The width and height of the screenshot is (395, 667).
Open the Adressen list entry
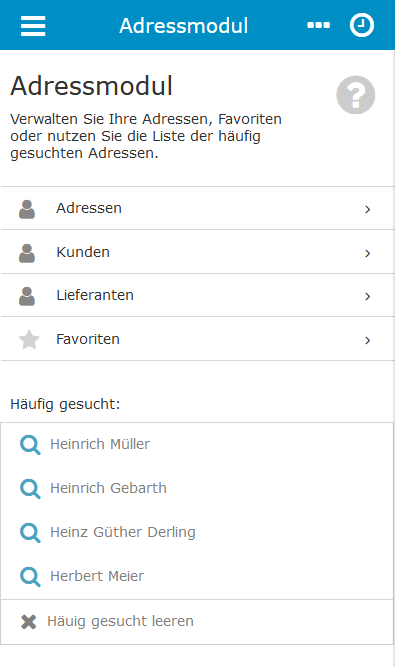click(198, 208)
